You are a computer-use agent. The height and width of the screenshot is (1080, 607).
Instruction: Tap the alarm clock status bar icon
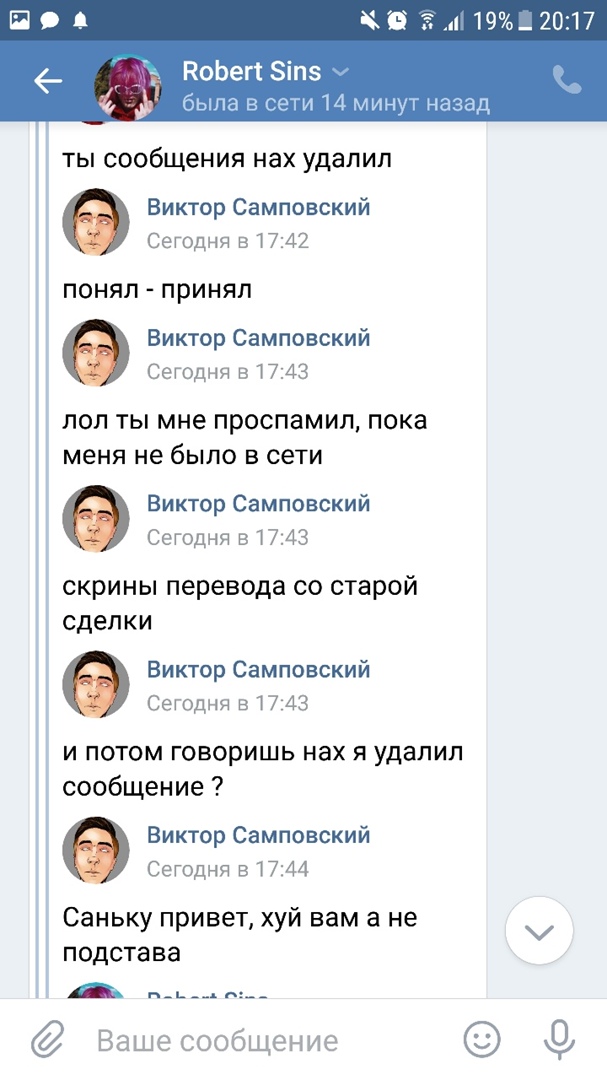398,20
